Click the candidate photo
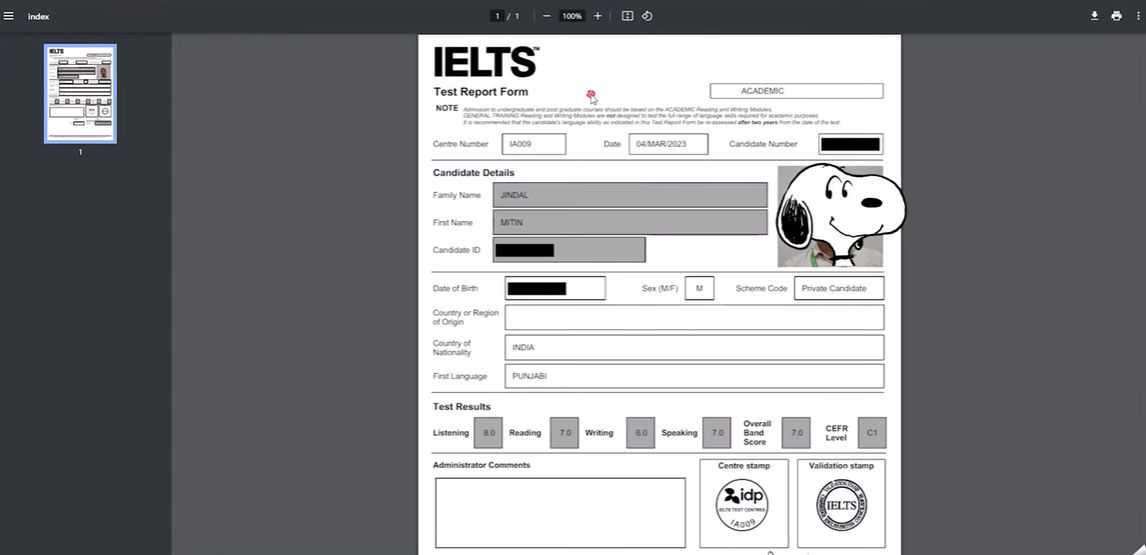The image size is (1146, 555). pos(830,216)
